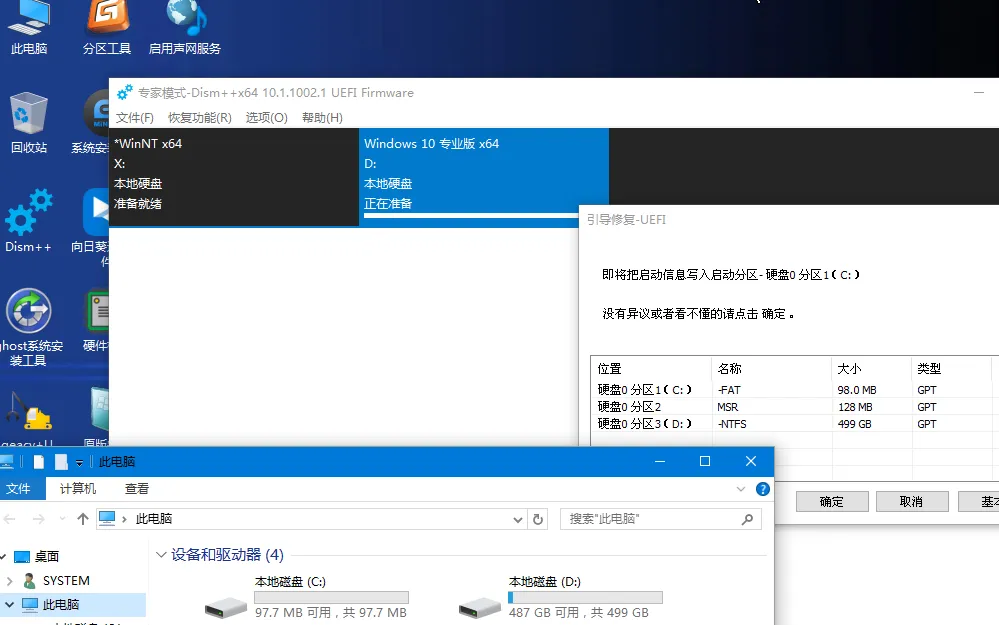Switch to the 计算机 ribbon tab
The width and height of the screenshot is (999, 625).
78,489
